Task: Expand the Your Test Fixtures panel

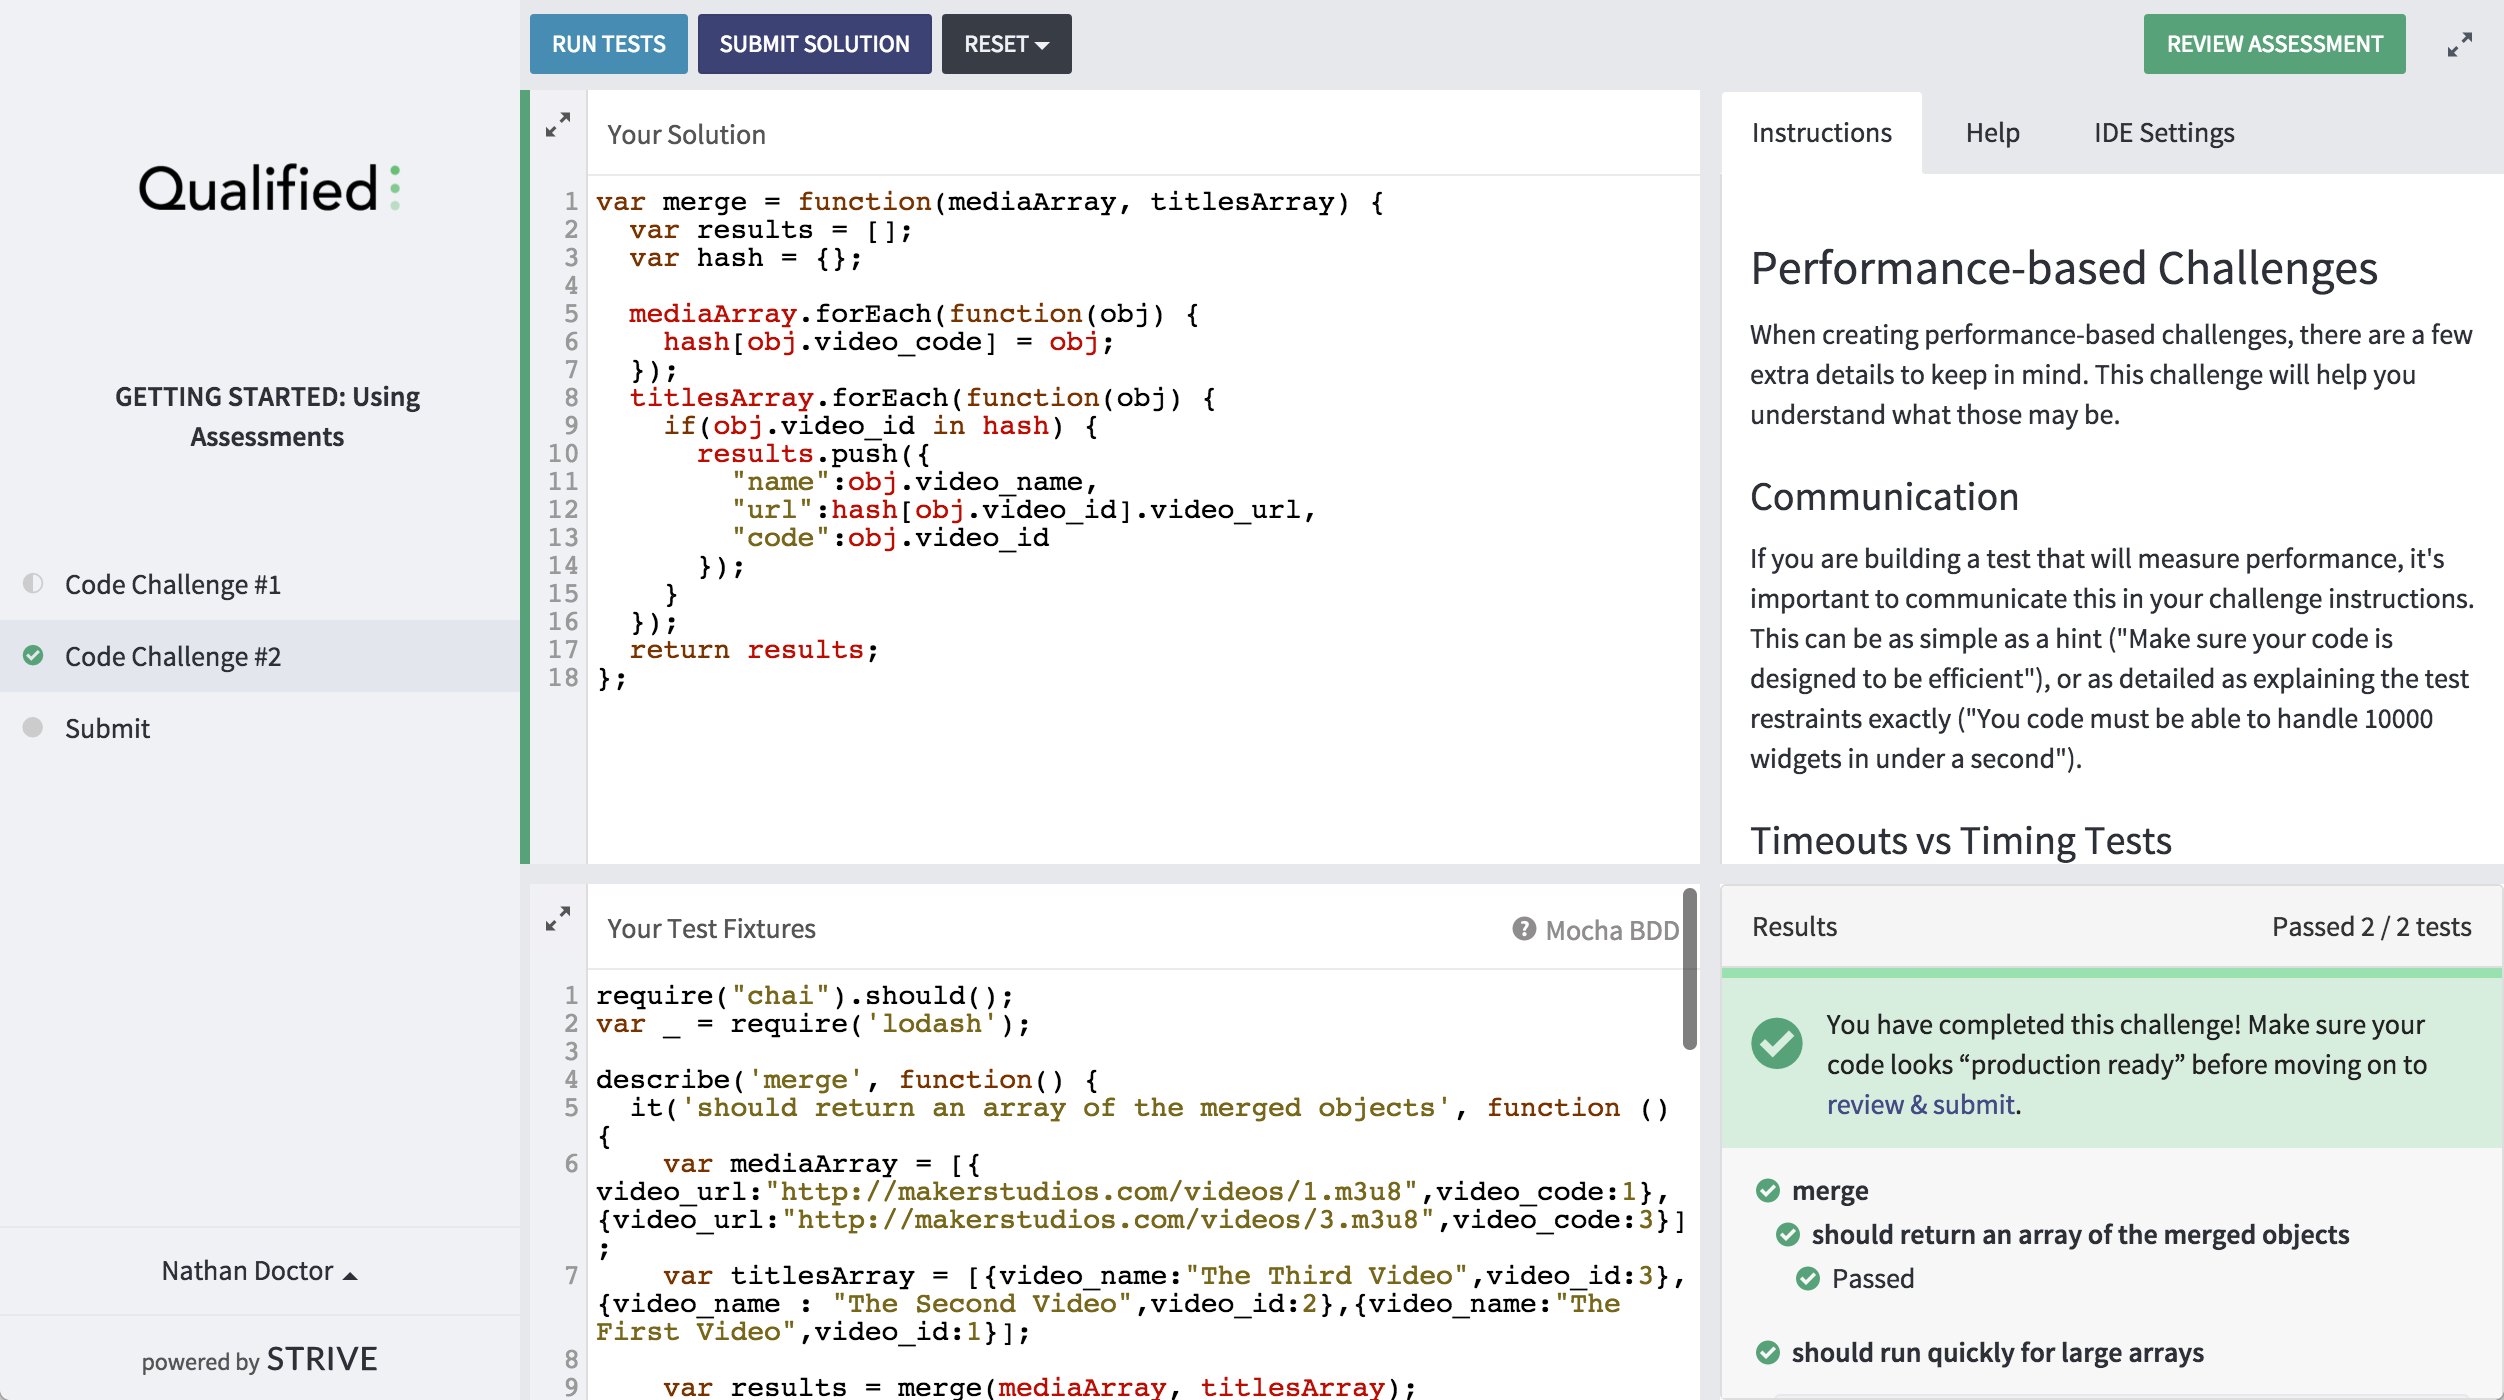Action: (558, 919)
